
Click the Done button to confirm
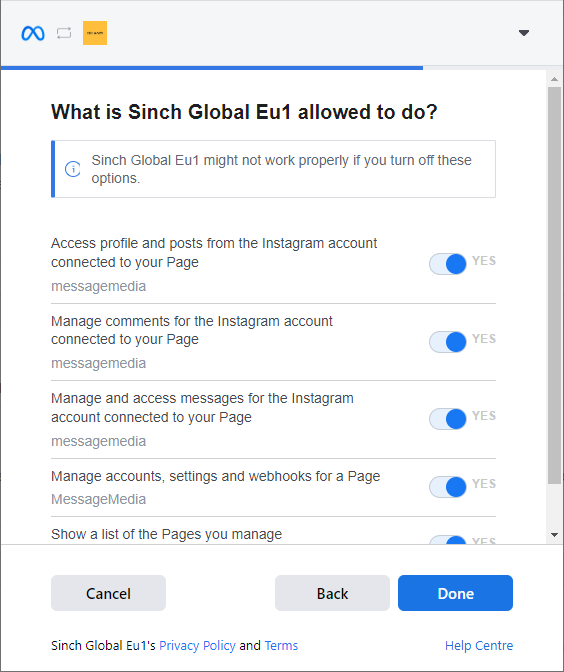(x=455, y=593)
